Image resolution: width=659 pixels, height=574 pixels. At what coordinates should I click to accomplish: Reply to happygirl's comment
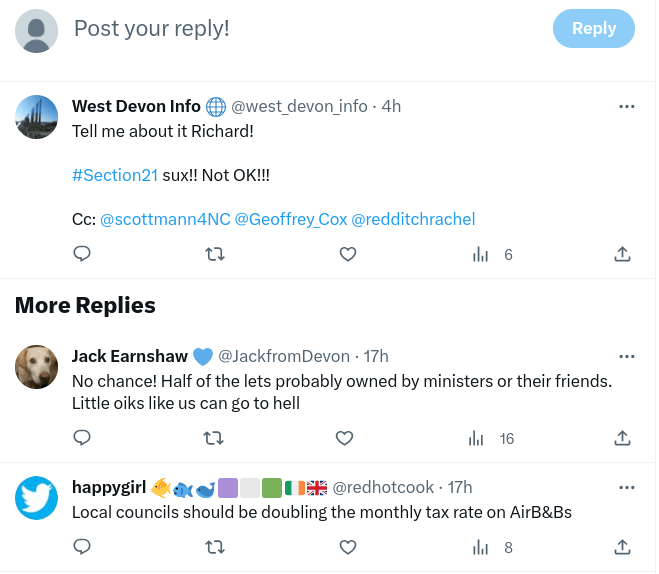tap(83, 547)
